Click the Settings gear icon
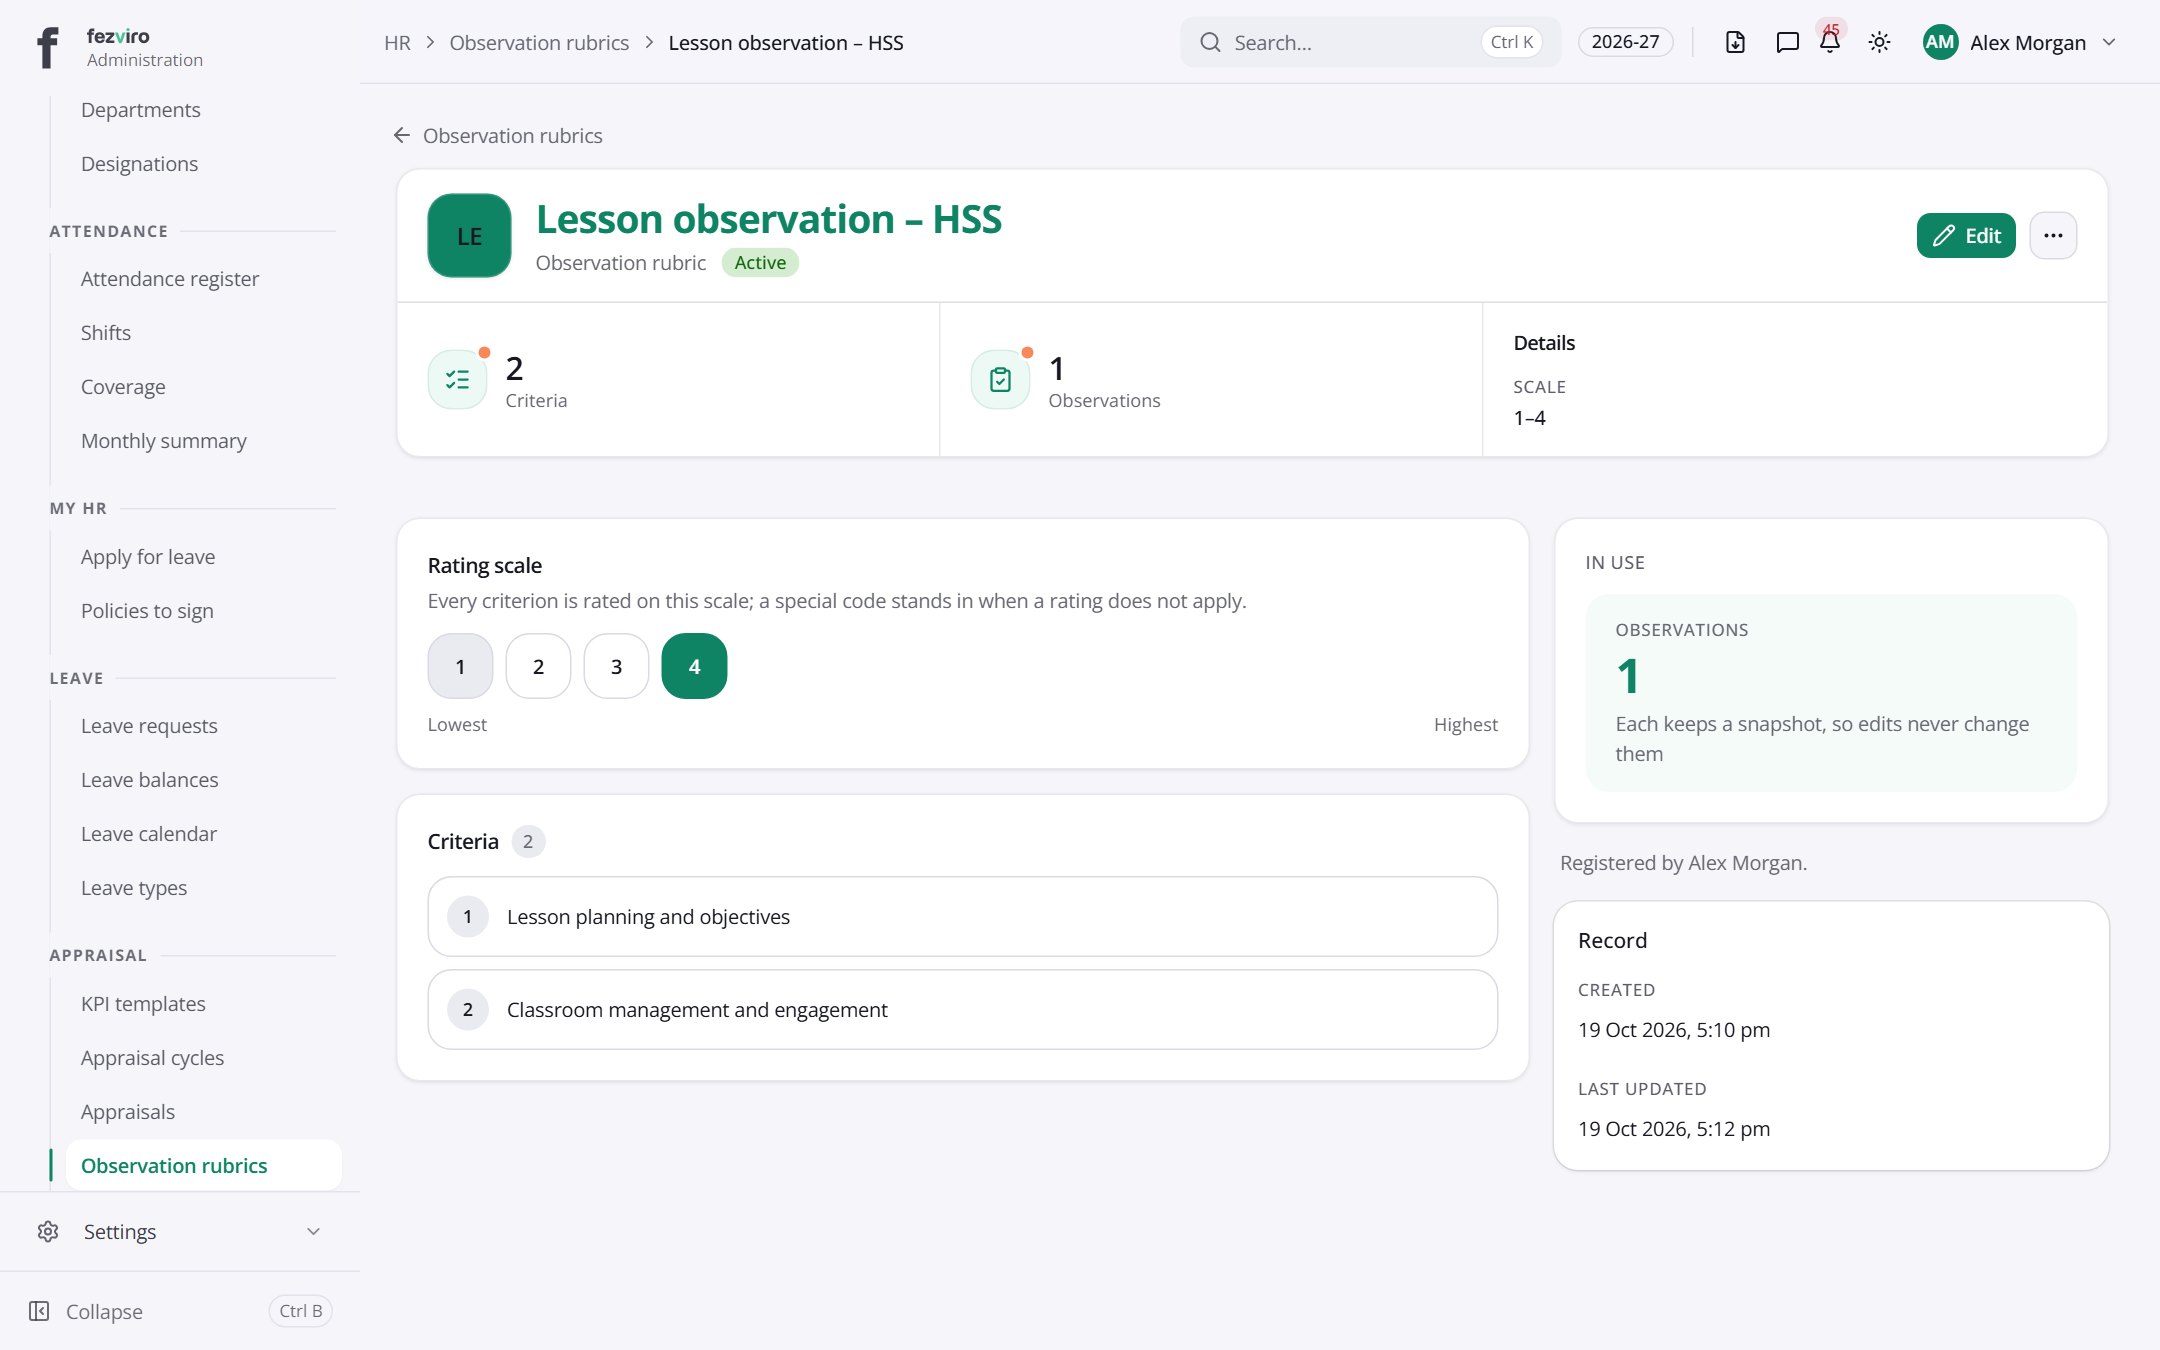This screenshot has width=2160, height=1350. (48, 1231)
